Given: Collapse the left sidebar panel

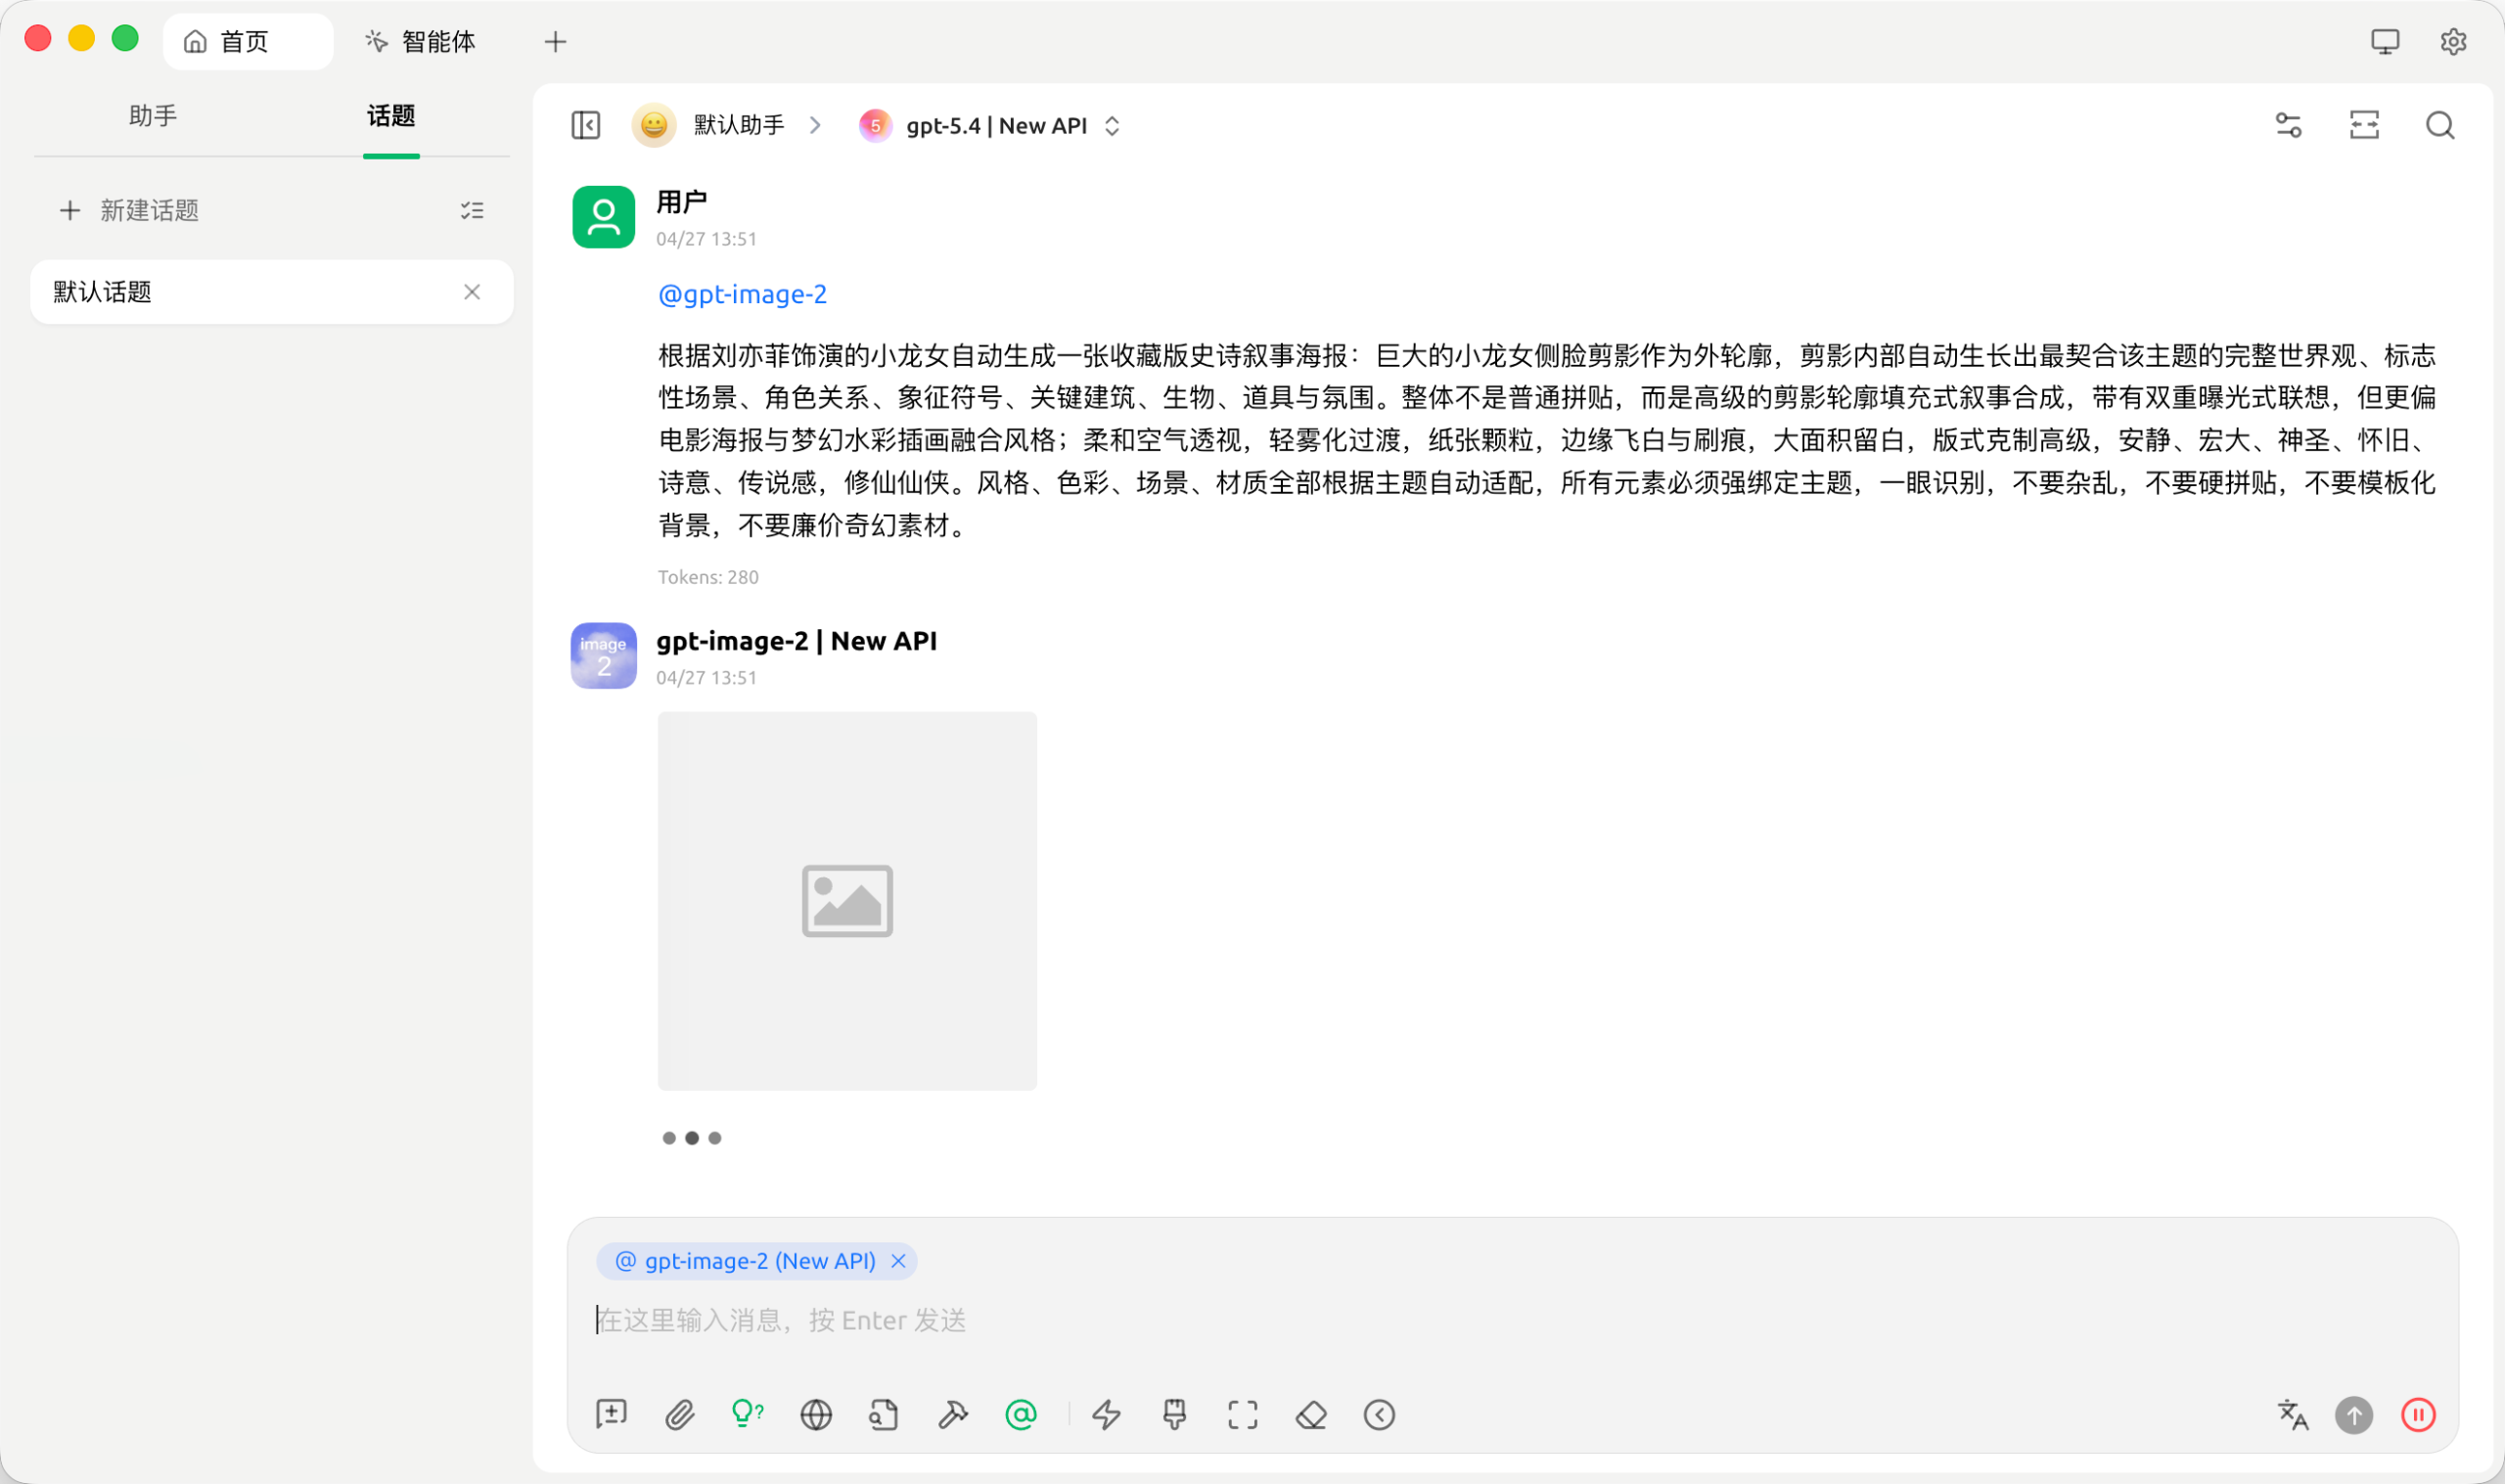Looking at the screenshot, I should pos(586,125).
